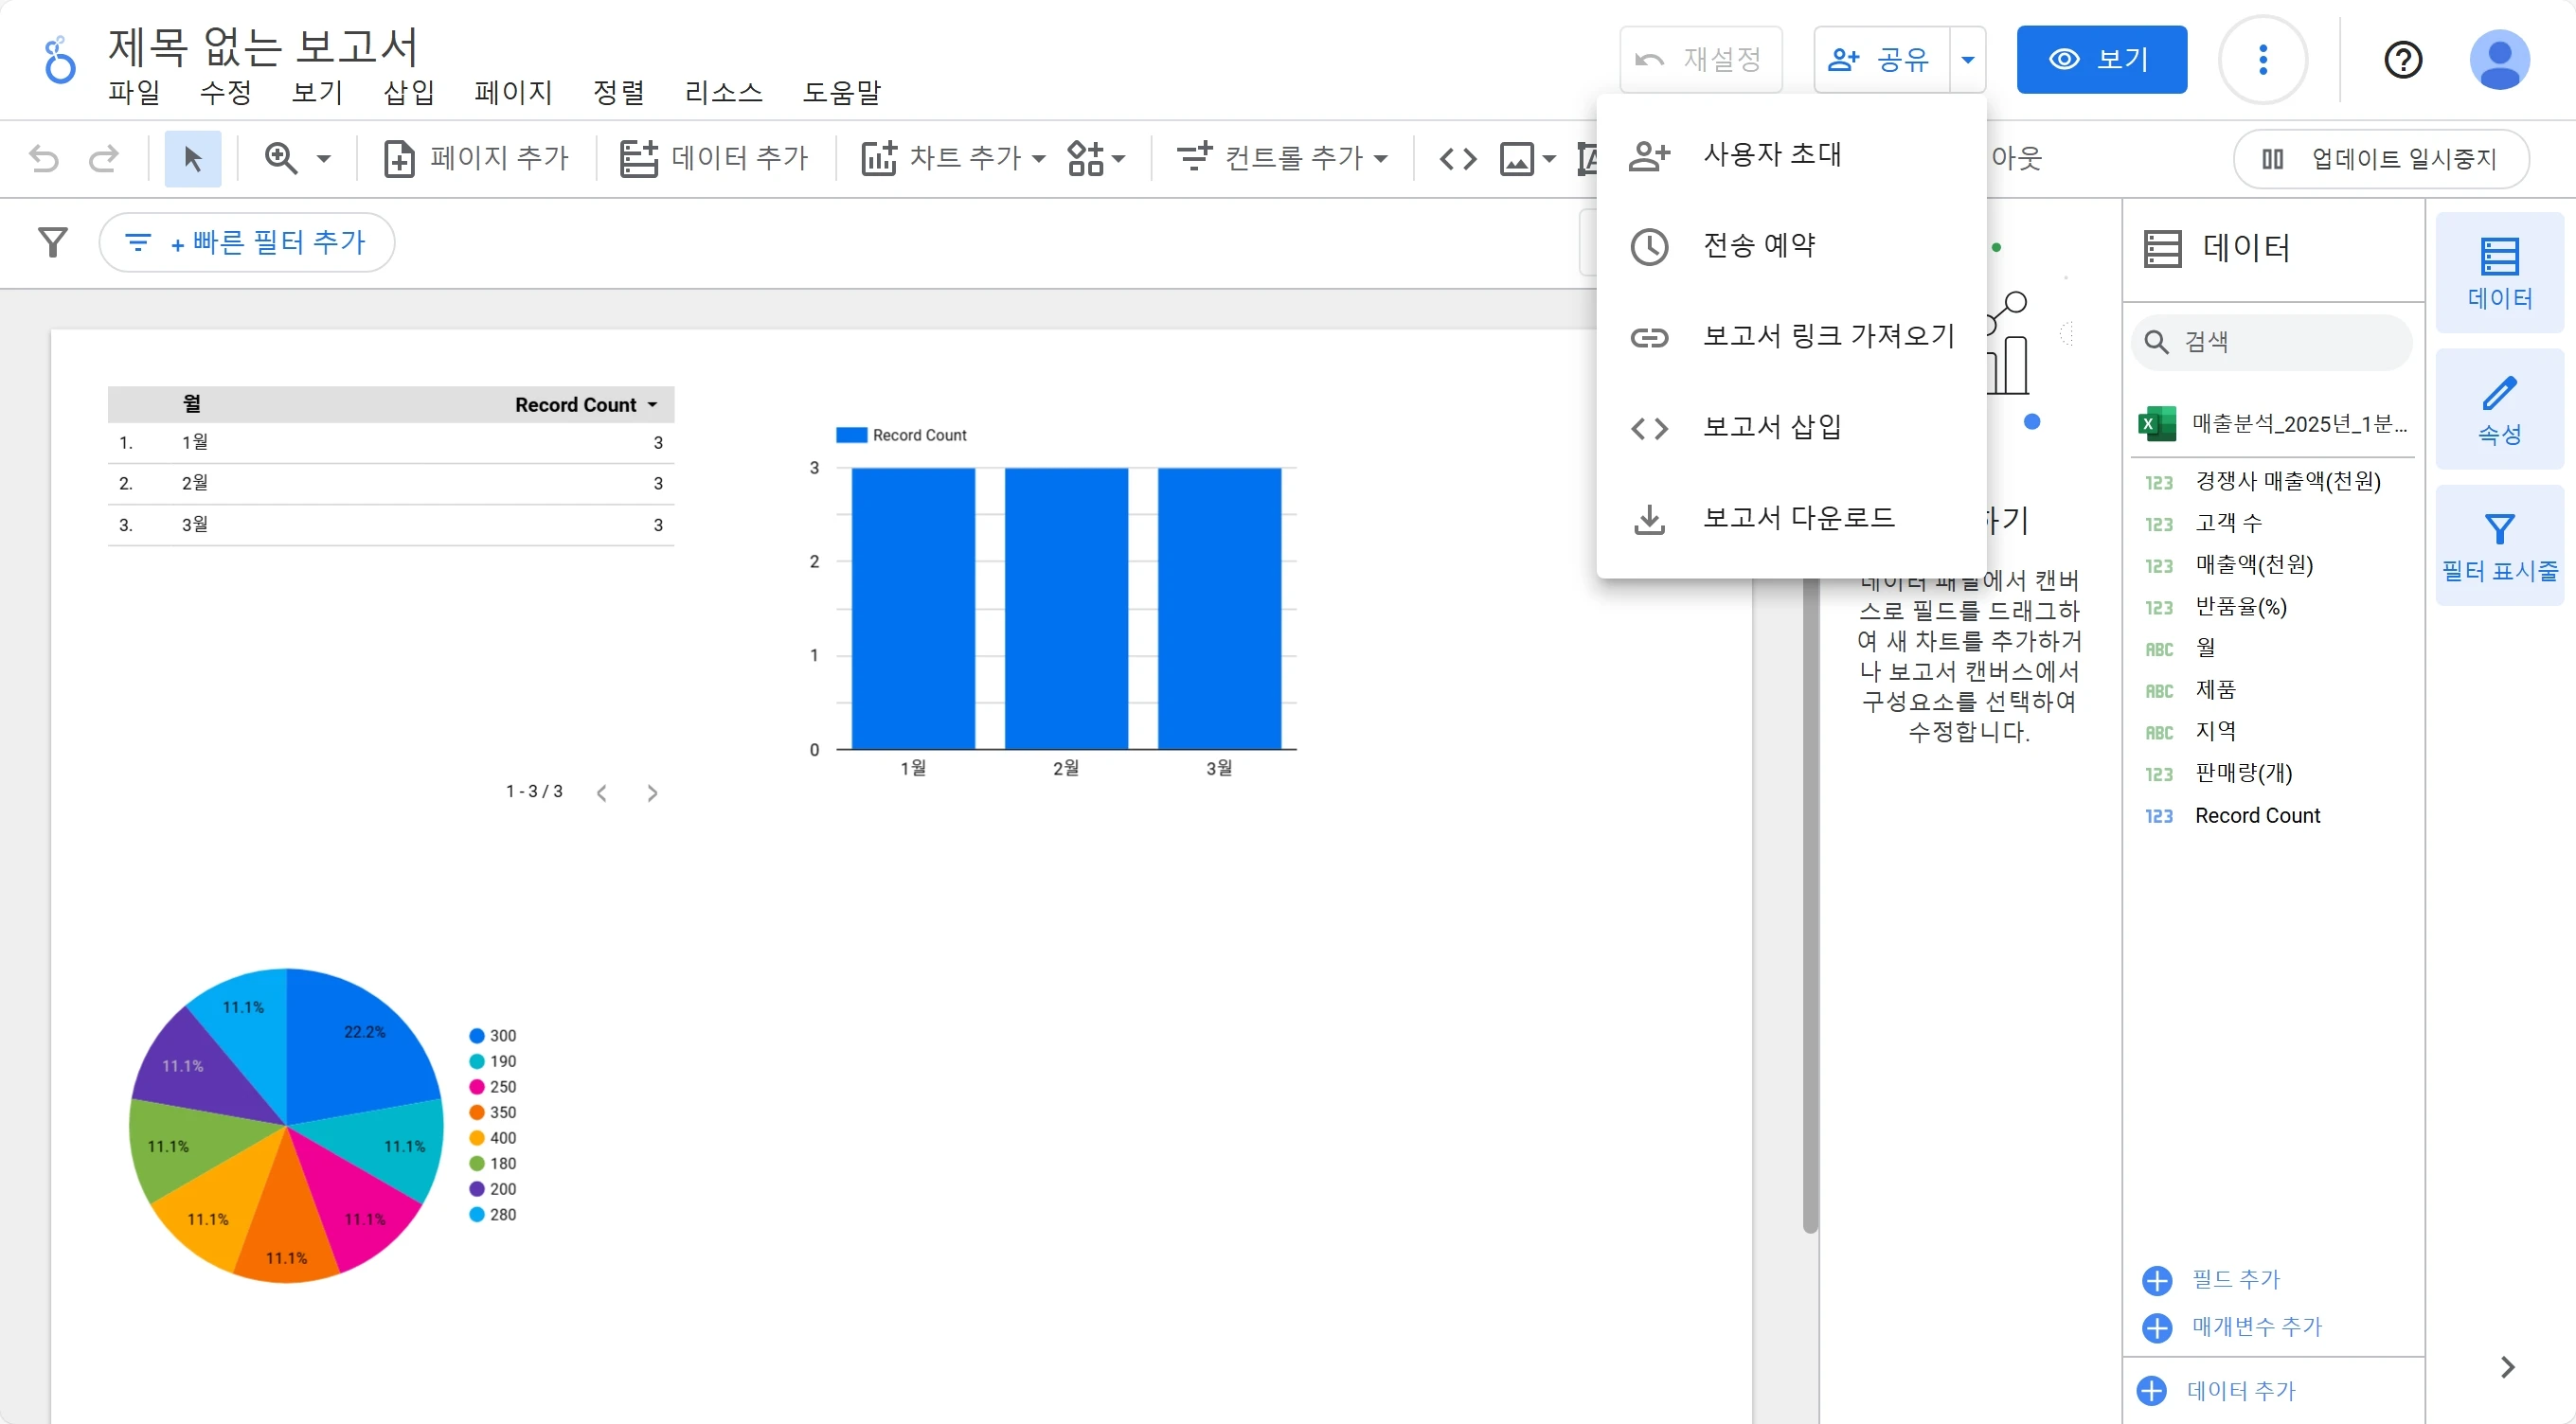
Task: Click the 2월 bar in bar chart
Action: [x=1066, y=608]
